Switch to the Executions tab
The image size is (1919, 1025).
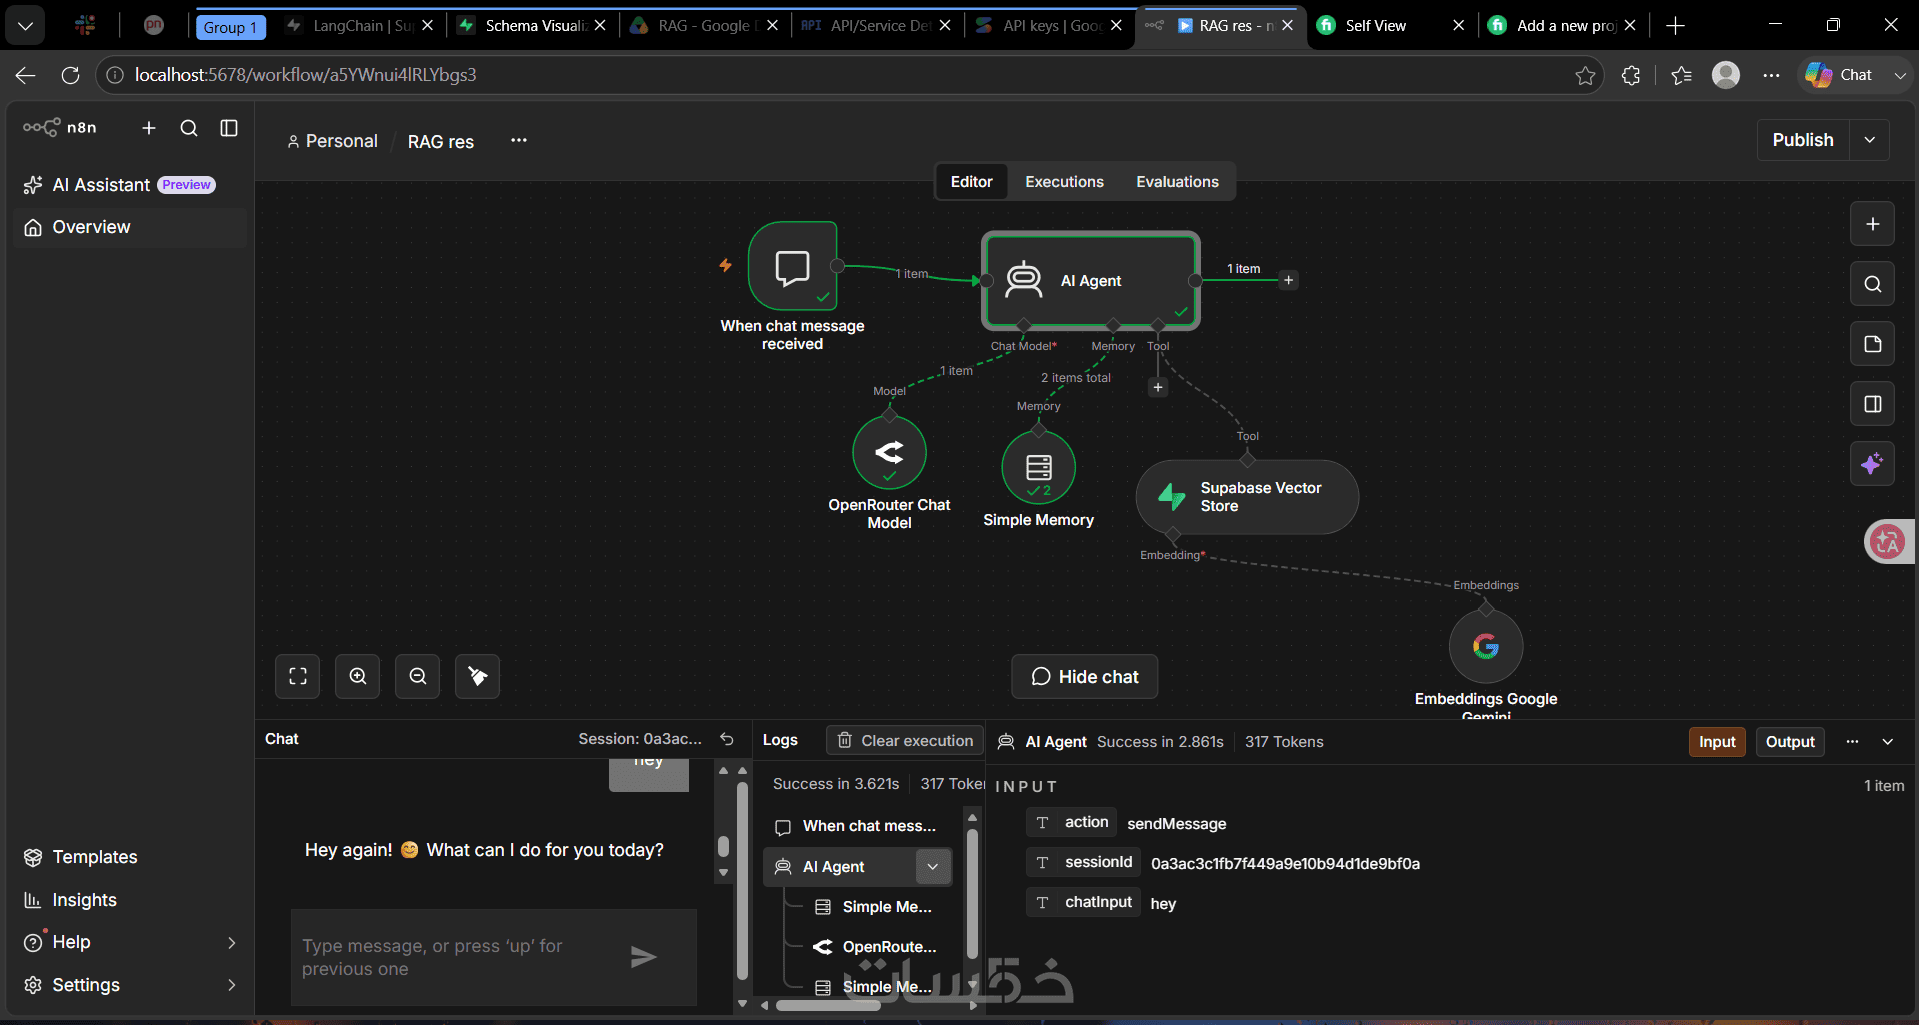click(x=1064, y=182)
